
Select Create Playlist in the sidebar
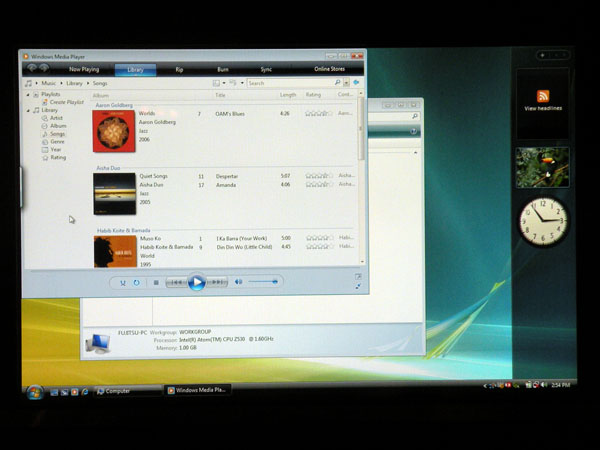click(67, 102)
